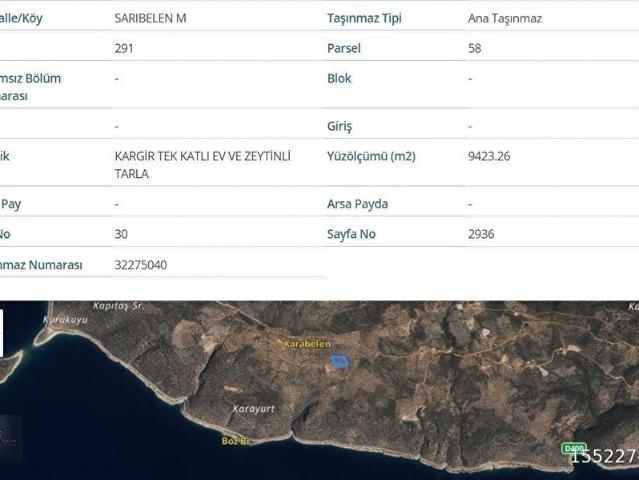Click the Giriş label
This screenshot has width=639, height=480.
point(339,126)
